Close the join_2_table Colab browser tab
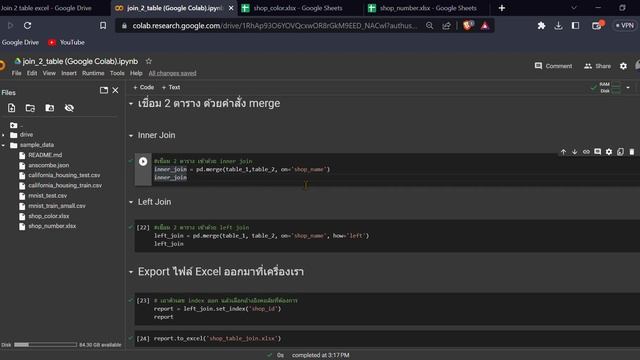The width and height of the screenshot is (640, 360). pyautogui.click(x=231, y=8)
